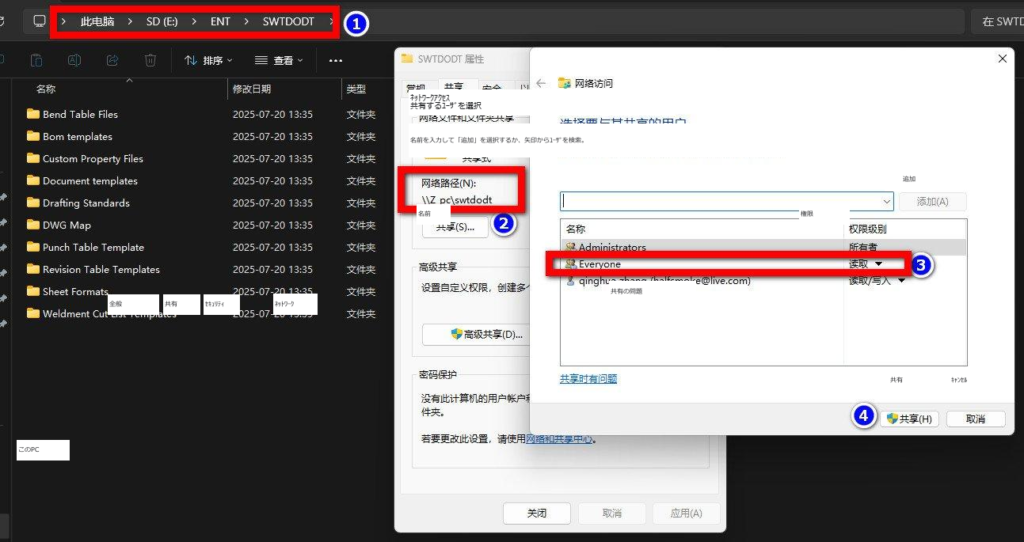
Task: Sort by the 类型 column header
Action: click(356, 89)
